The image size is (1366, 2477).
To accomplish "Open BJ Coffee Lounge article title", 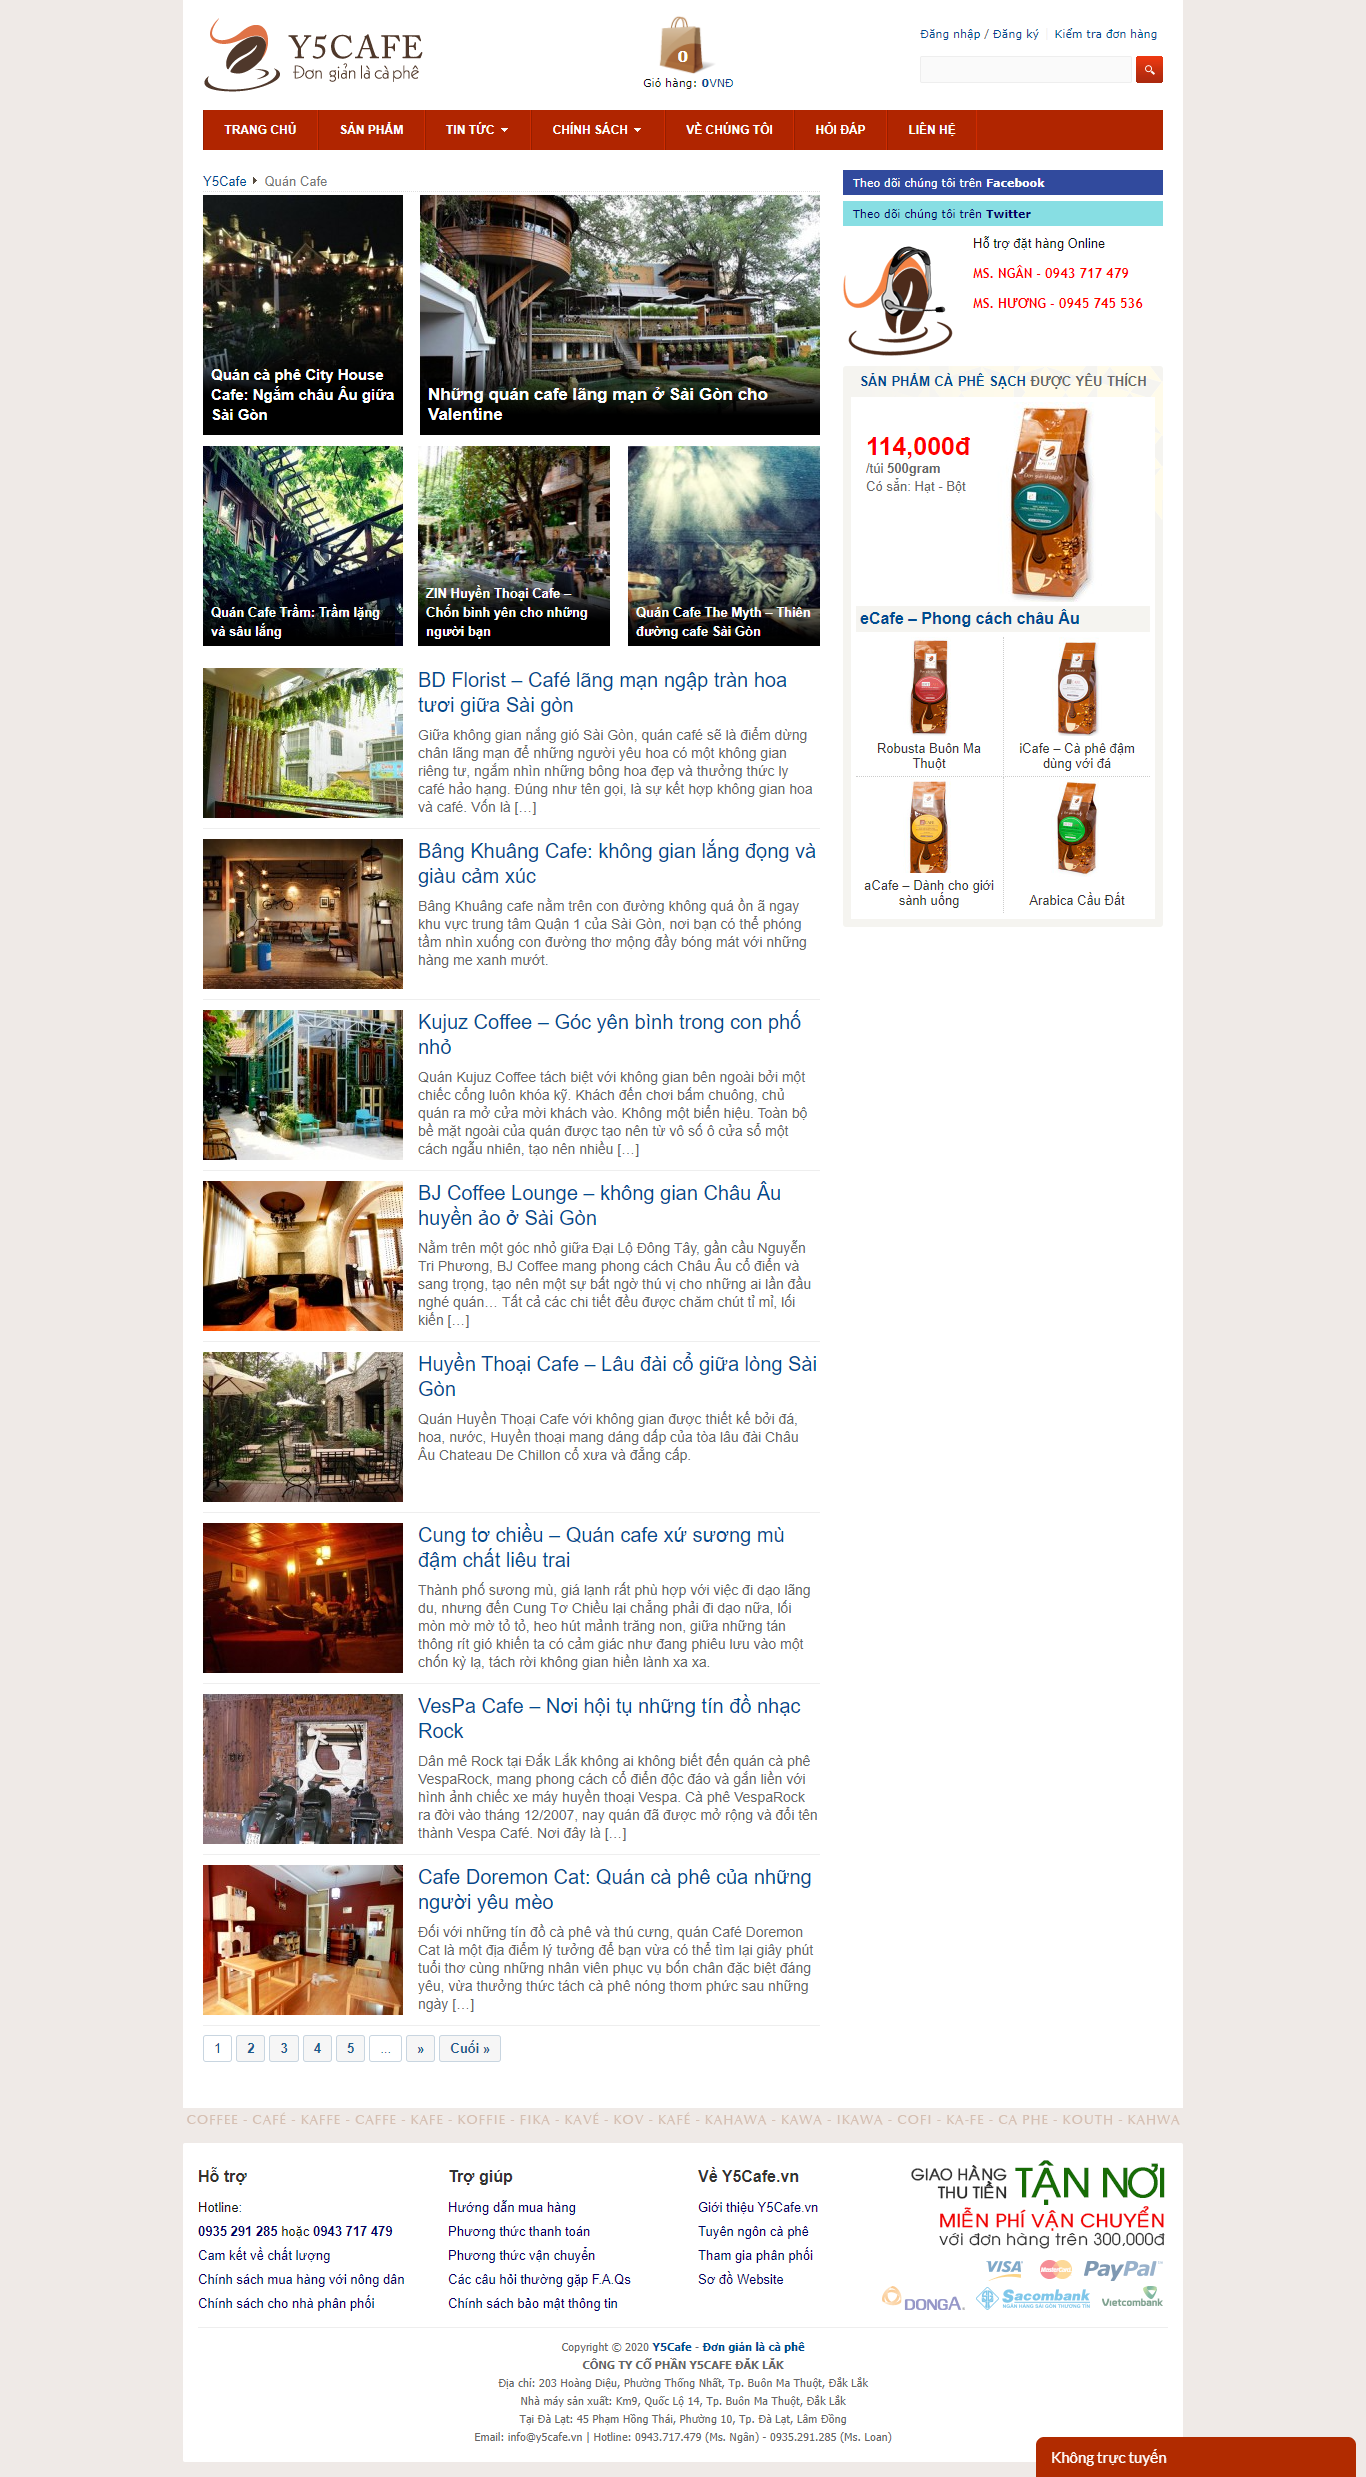I will 600,1205.
